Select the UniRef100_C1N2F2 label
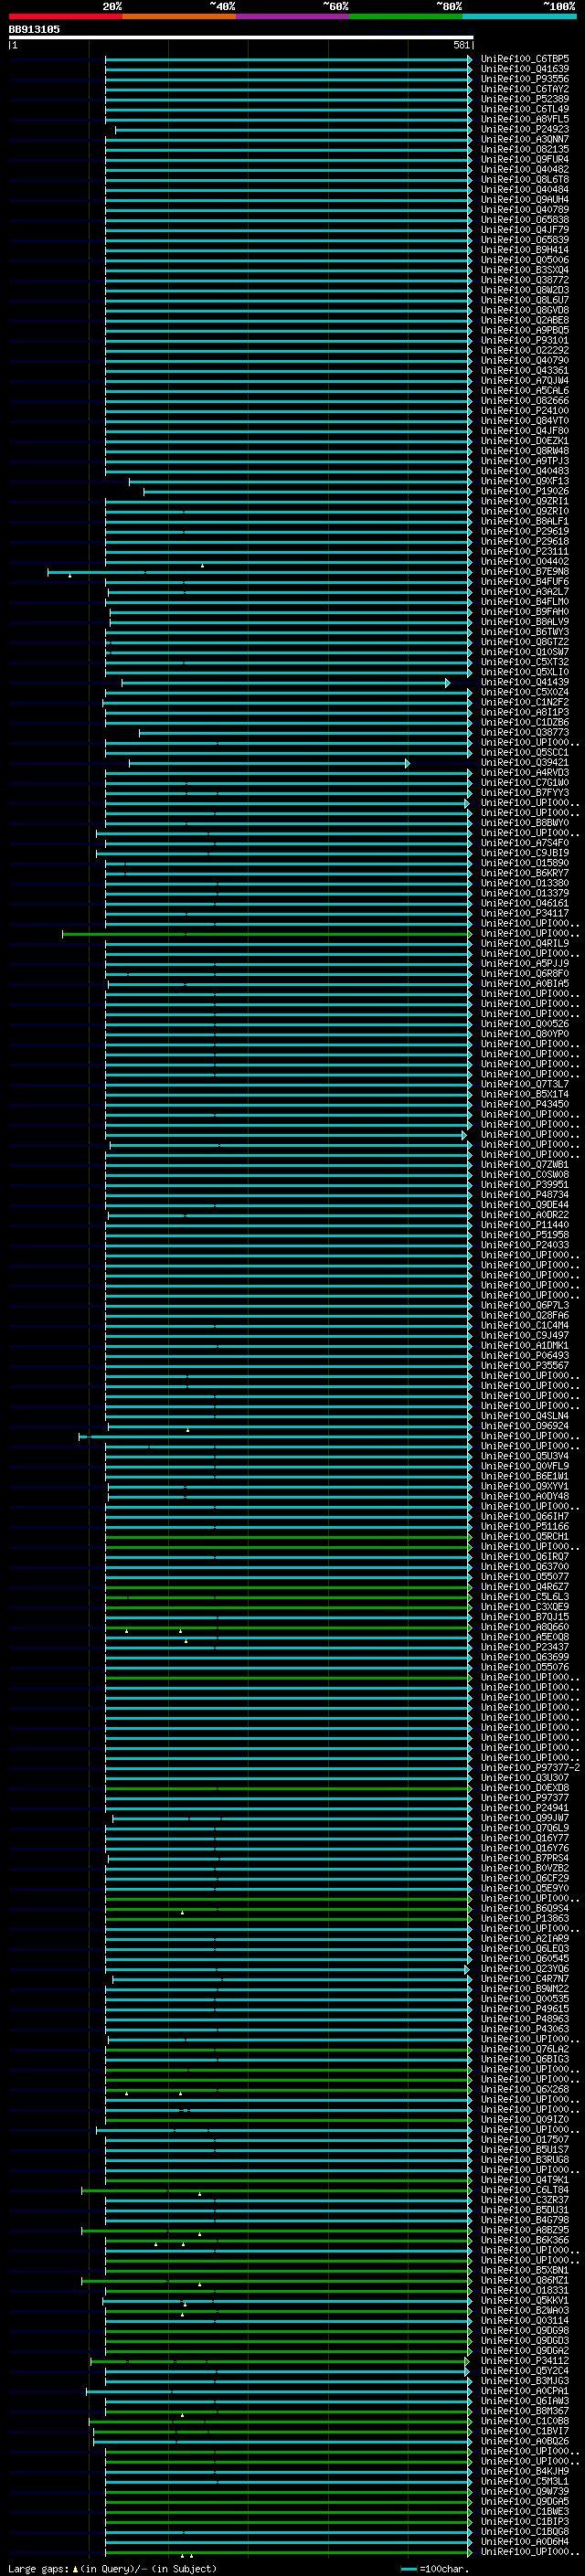Screen dimensions: 585x2576 click(524, 702)
